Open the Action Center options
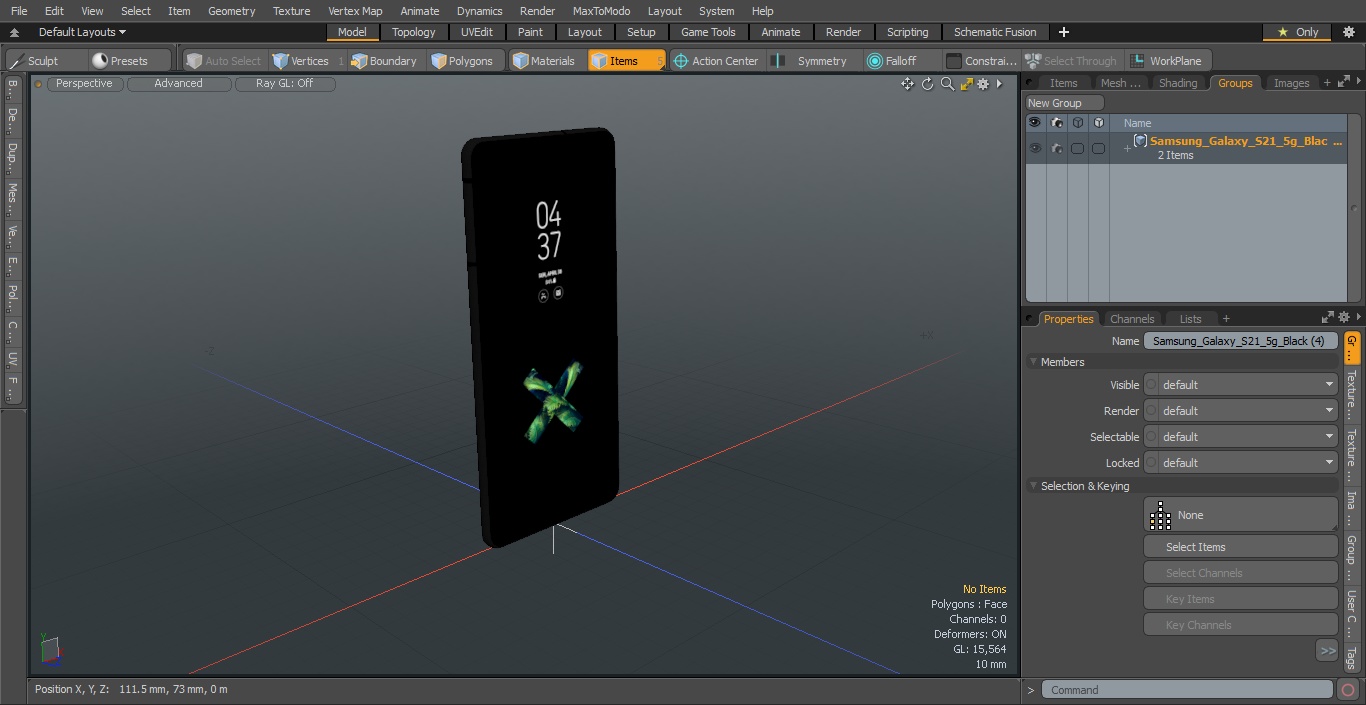 point(716,61)
